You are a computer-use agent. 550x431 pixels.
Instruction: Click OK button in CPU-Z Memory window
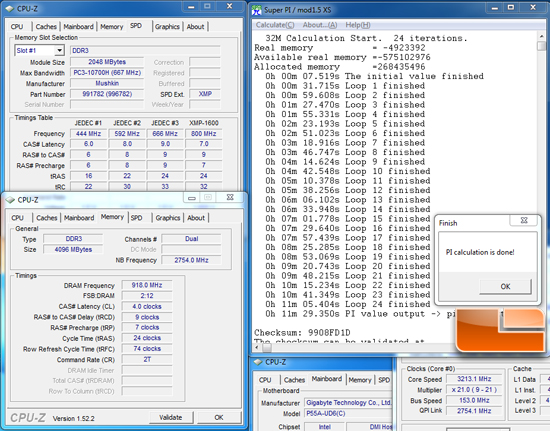point(219,417)
